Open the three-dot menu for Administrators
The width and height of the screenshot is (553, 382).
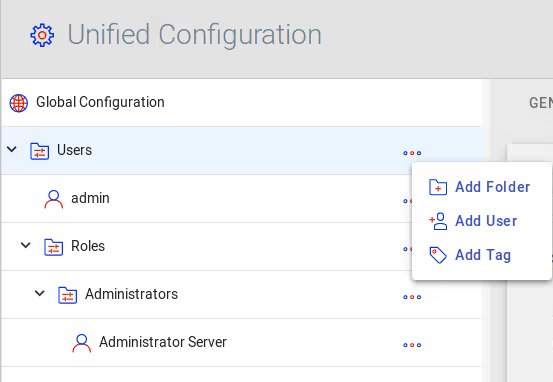(x=412, y=297)
